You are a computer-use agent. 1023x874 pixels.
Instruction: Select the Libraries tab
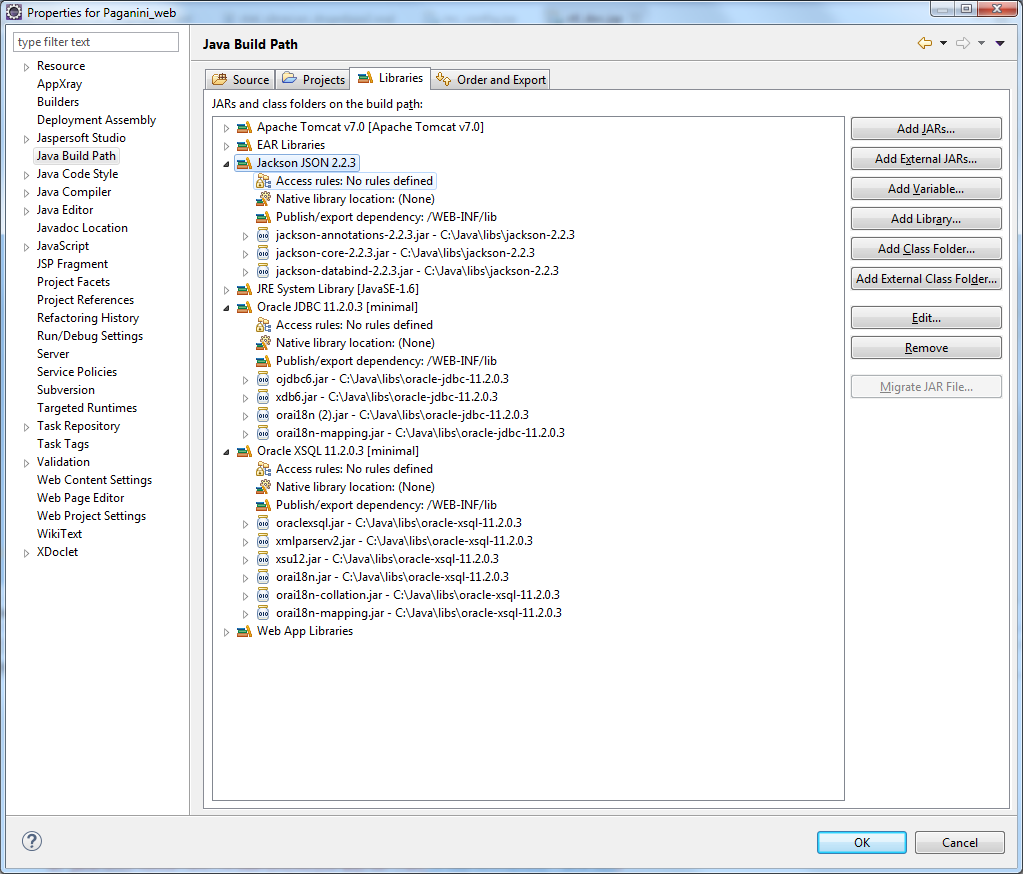[x=390, y=78]
